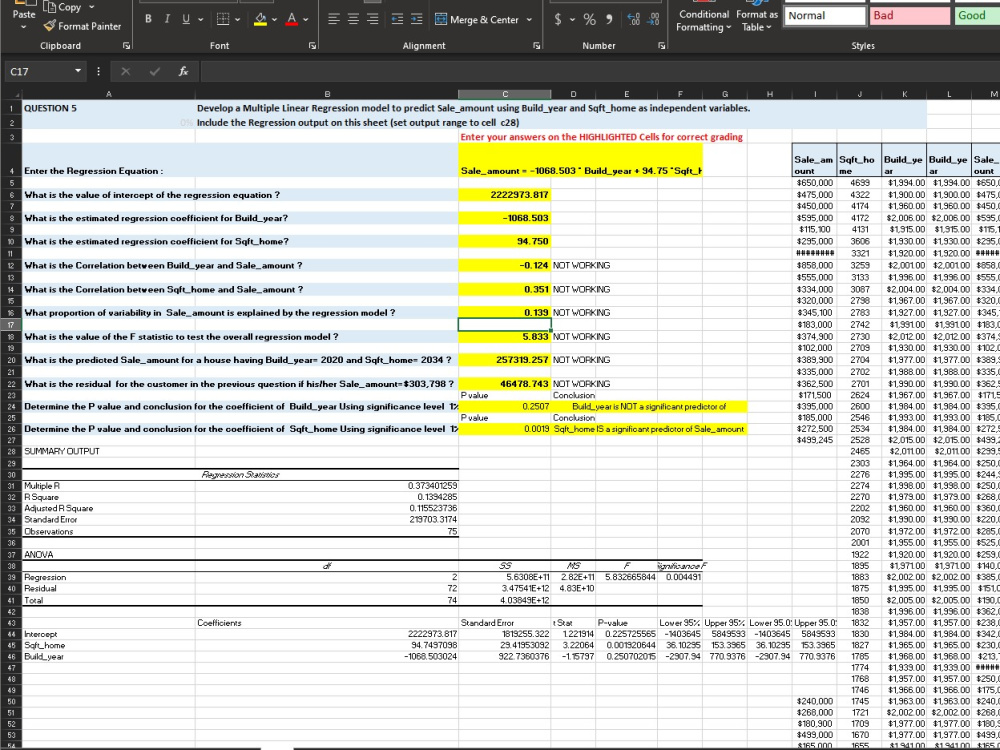Apply red font color icon

point(290,20)
